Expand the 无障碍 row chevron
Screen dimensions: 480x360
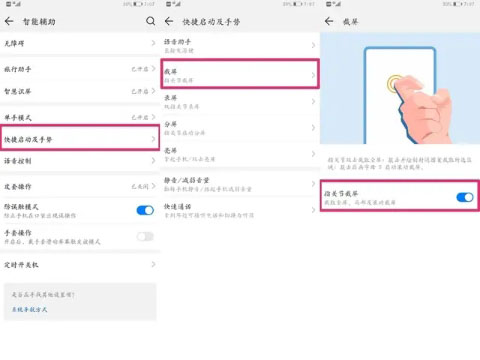click(x=153, y=43)
